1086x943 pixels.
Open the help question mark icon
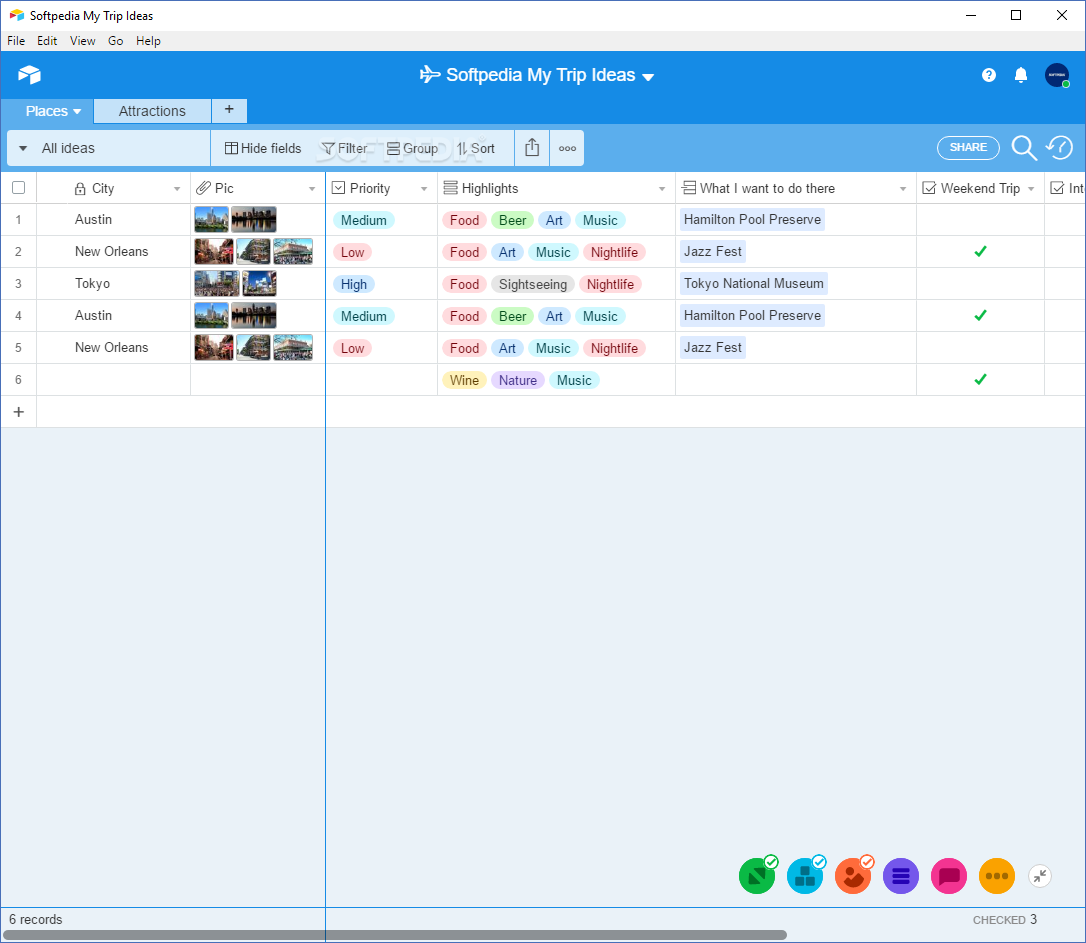click(988, 75)
